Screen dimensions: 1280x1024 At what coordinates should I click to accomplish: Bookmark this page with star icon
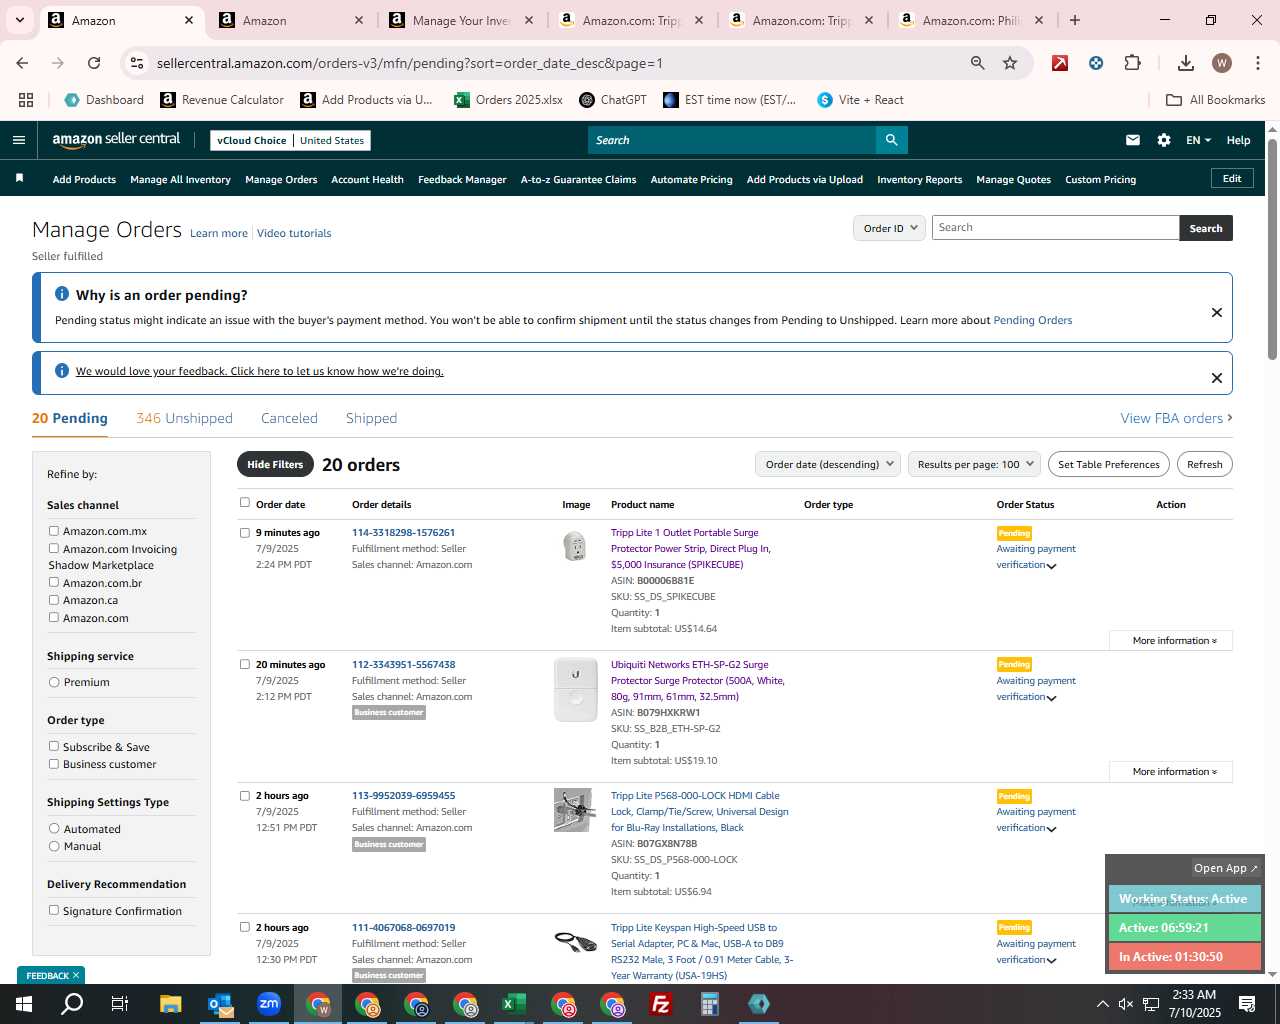1010,63
